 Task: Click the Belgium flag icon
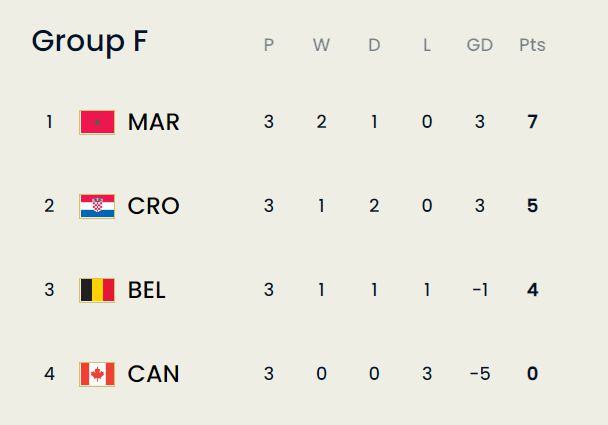[x=97, y=290]
